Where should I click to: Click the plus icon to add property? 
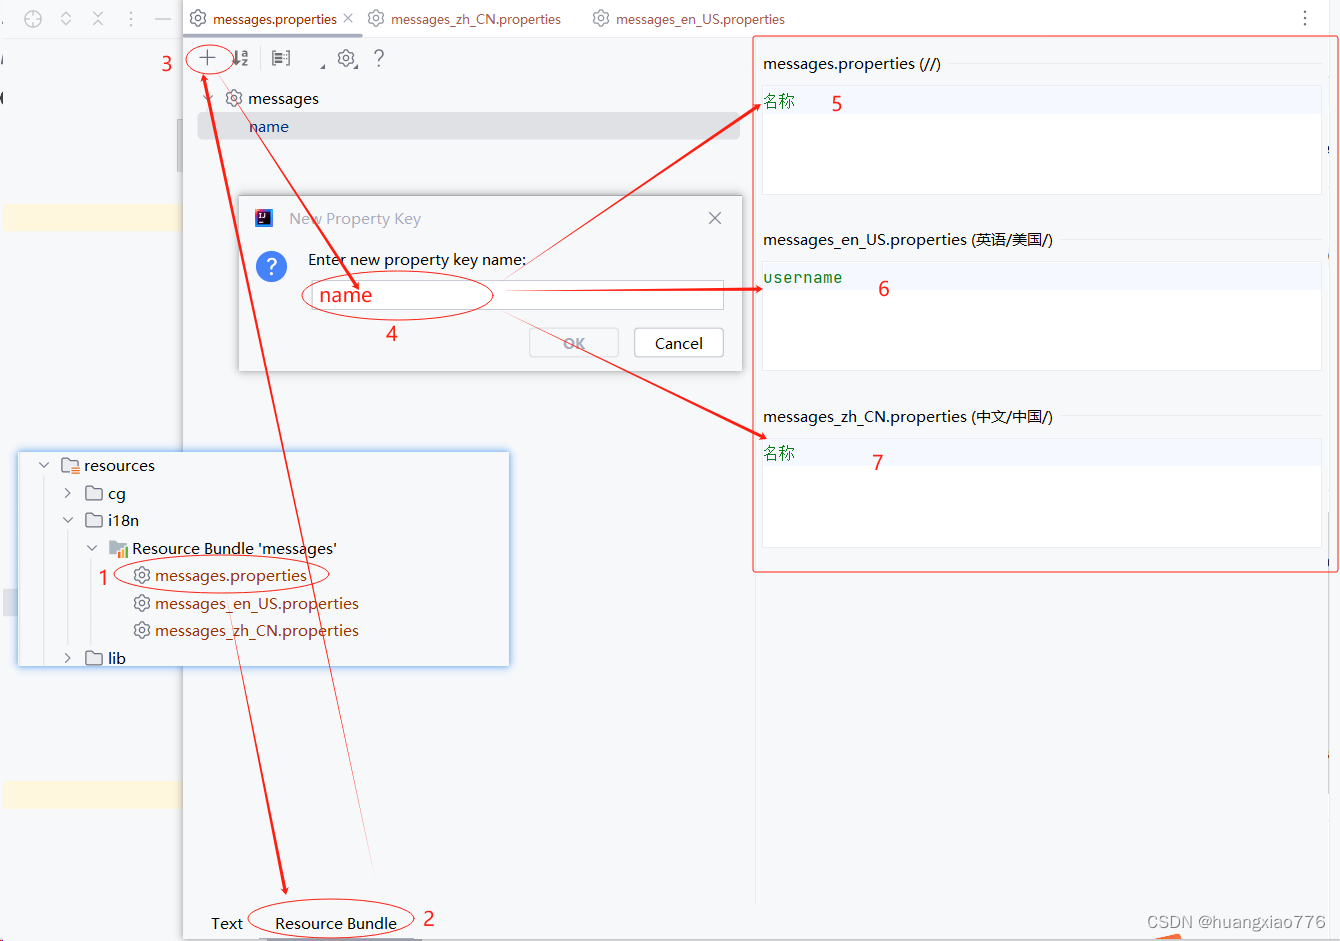point(207,58)
